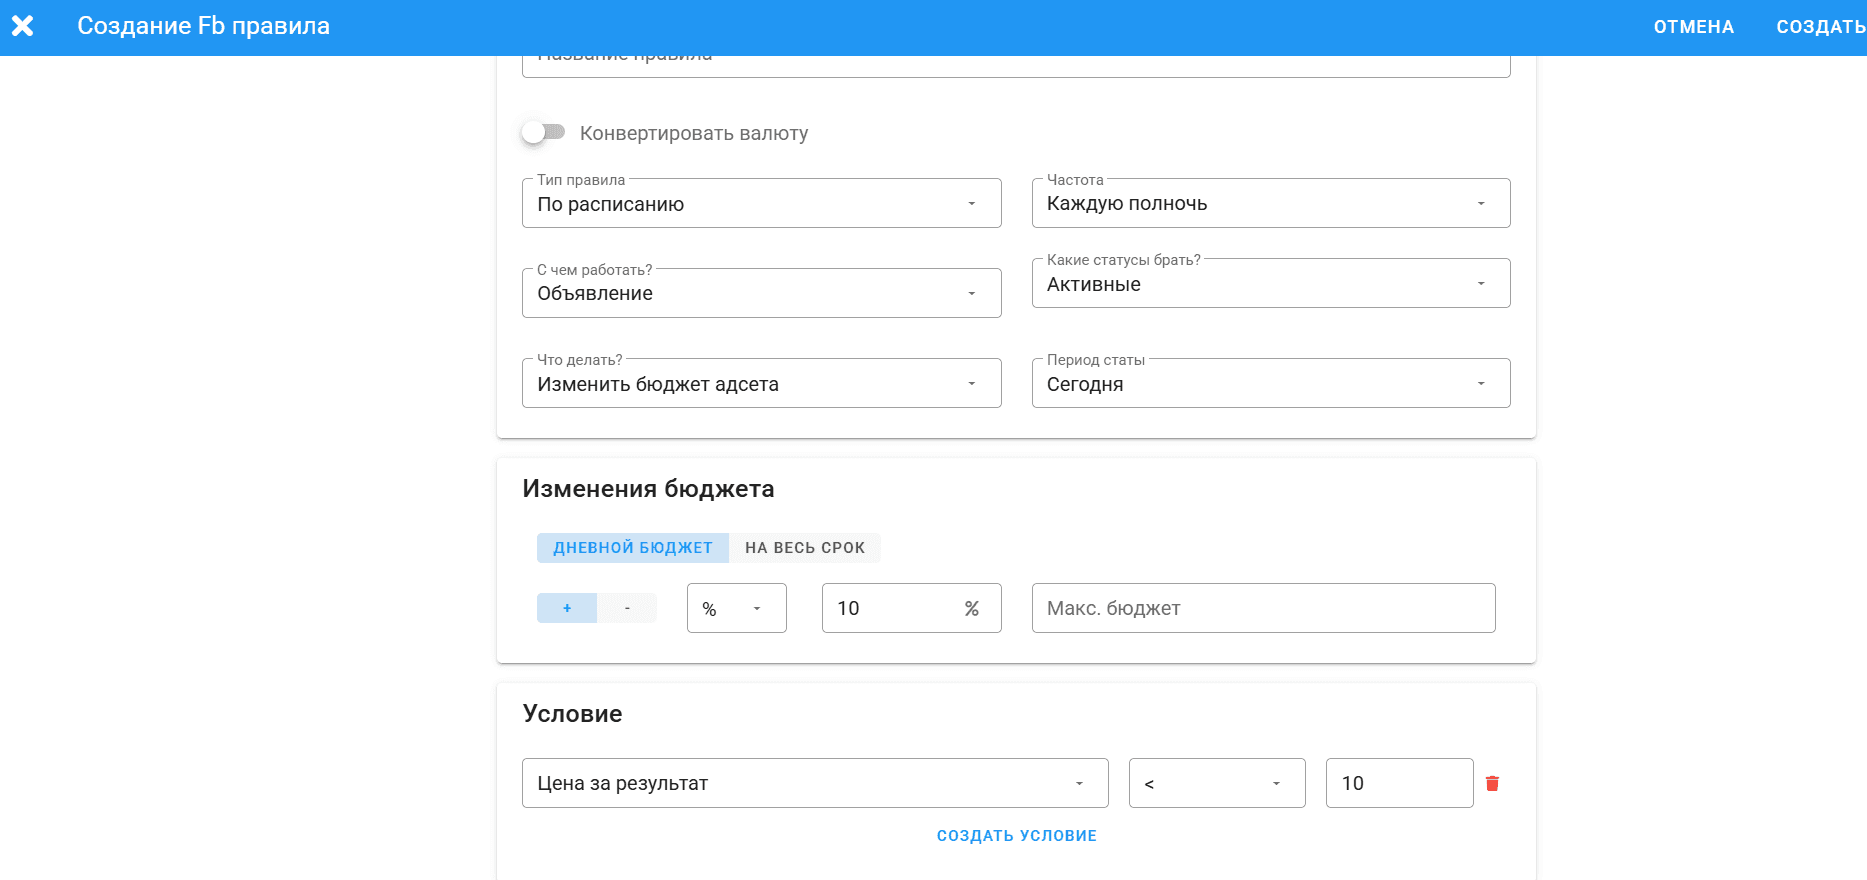Open the 'Период статы' dropdown
The width and height of the screenshot is (1867, 880).
1270,384
